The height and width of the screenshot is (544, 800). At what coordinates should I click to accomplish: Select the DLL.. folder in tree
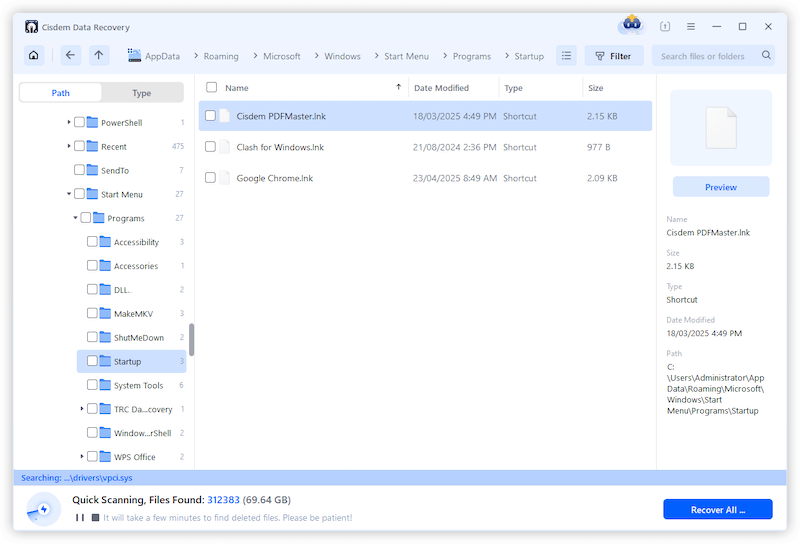click(x=123, y=290)
